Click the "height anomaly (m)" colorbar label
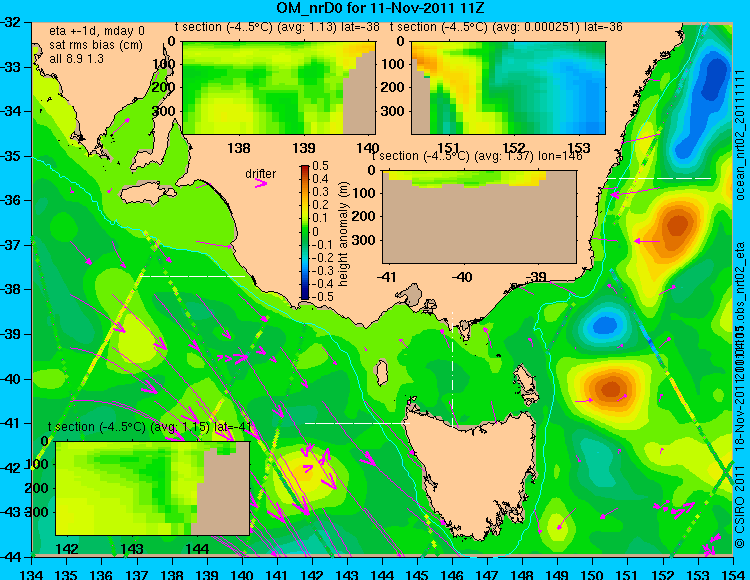The height and width of the screenshot is (580, 750). click(x=342, y=234)
